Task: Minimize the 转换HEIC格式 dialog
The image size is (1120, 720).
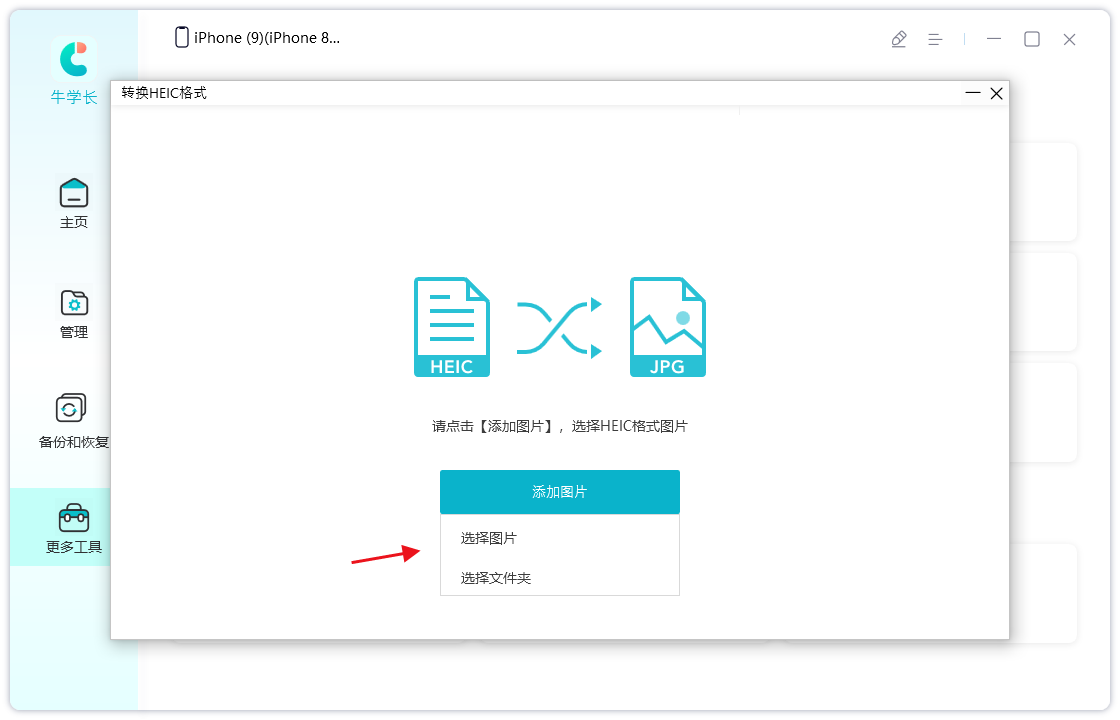Action: [971, 93]
